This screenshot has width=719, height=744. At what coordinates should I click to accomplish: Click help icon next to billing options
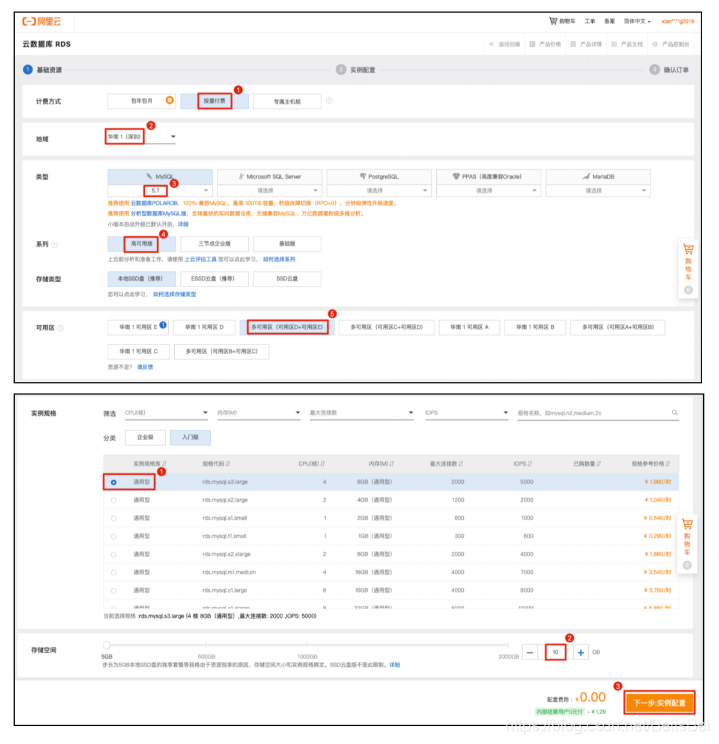[329, 101]
